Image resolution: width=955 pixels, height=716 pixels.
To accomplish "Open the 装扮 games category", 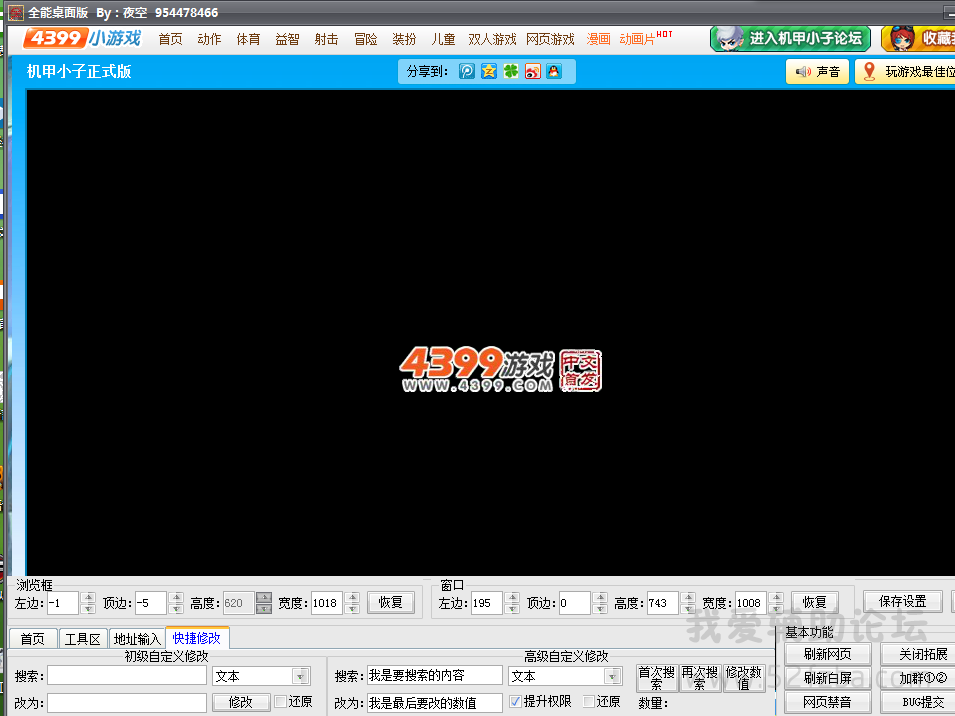I will (404, 39).
